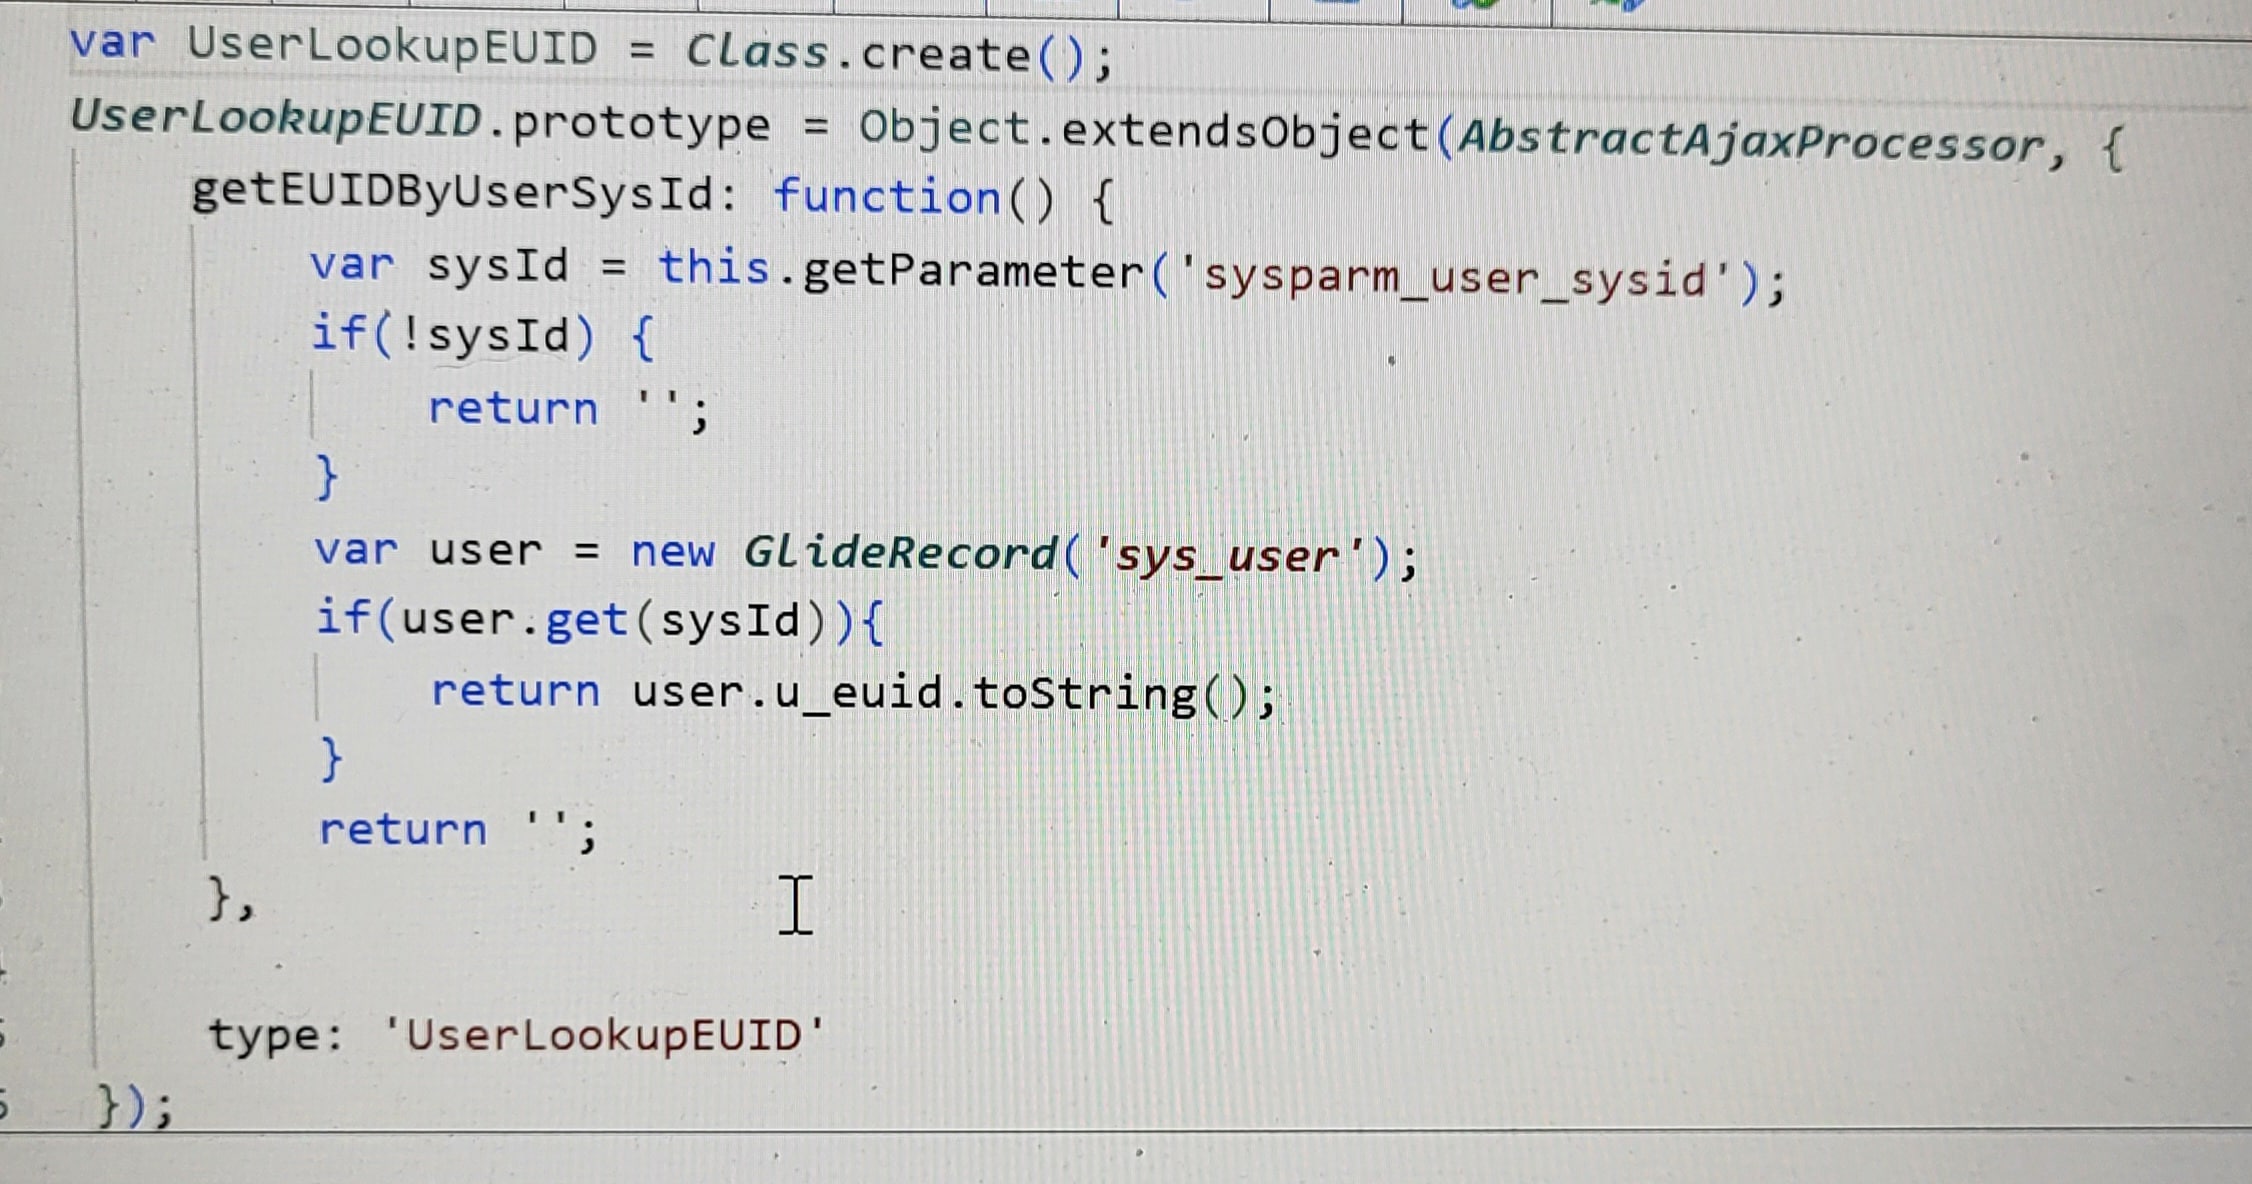Click the closing }); at script end

pyautogui.click(x=134, y=1107)
